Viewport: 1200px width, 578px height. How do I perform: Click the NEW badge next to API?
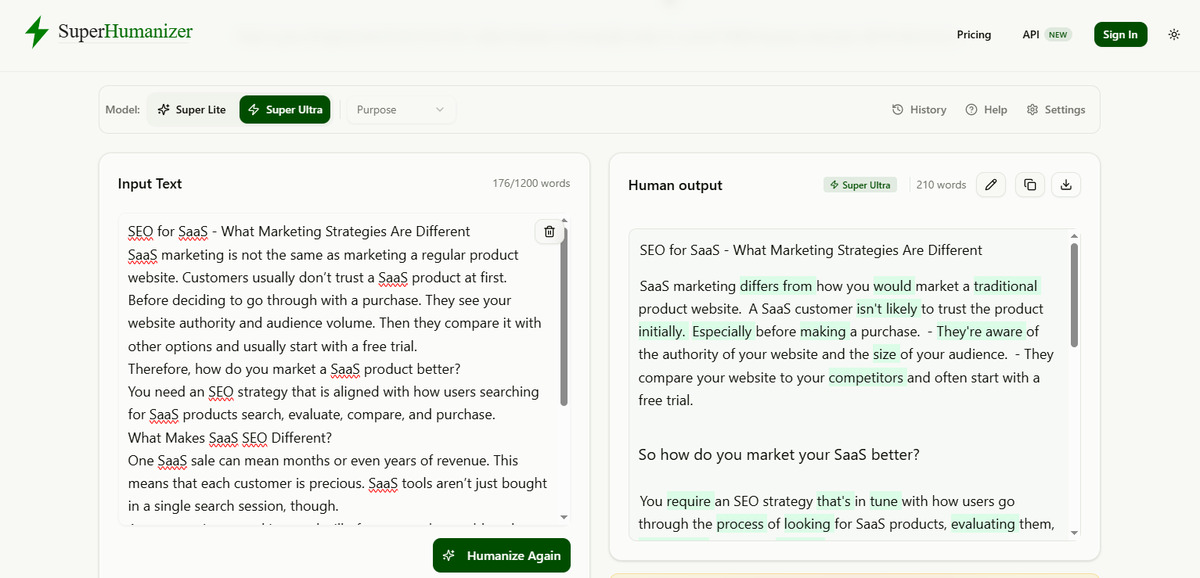coord(1058,34)
